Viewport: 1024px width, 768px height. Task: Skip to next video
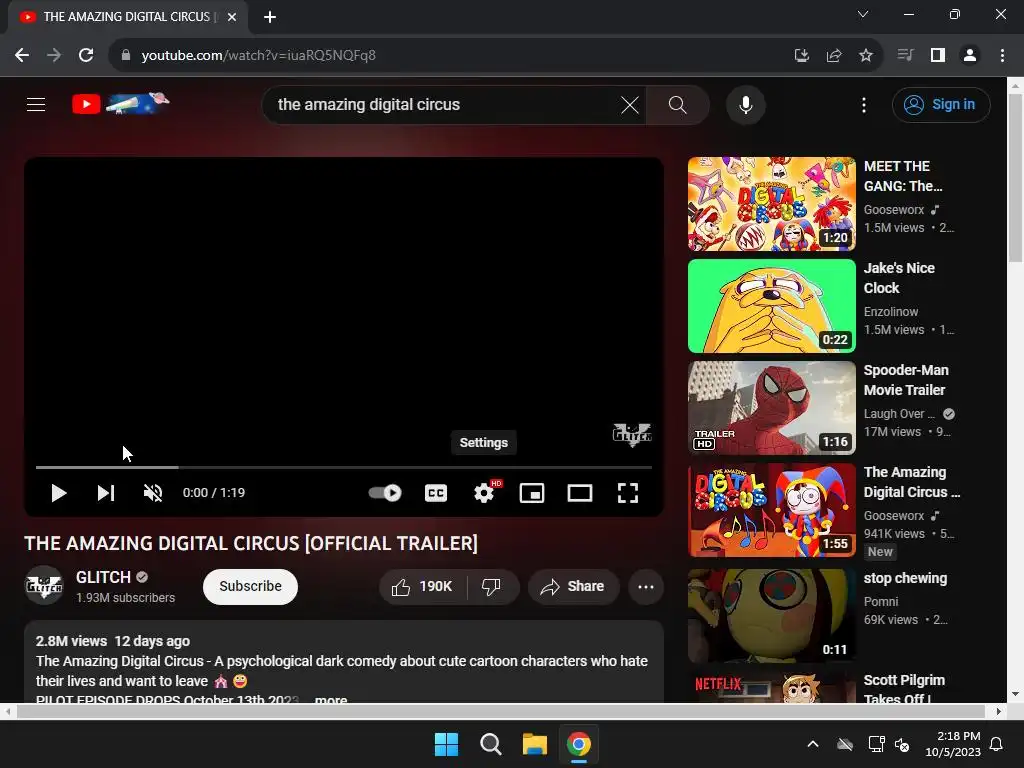(x=106, y=493)
